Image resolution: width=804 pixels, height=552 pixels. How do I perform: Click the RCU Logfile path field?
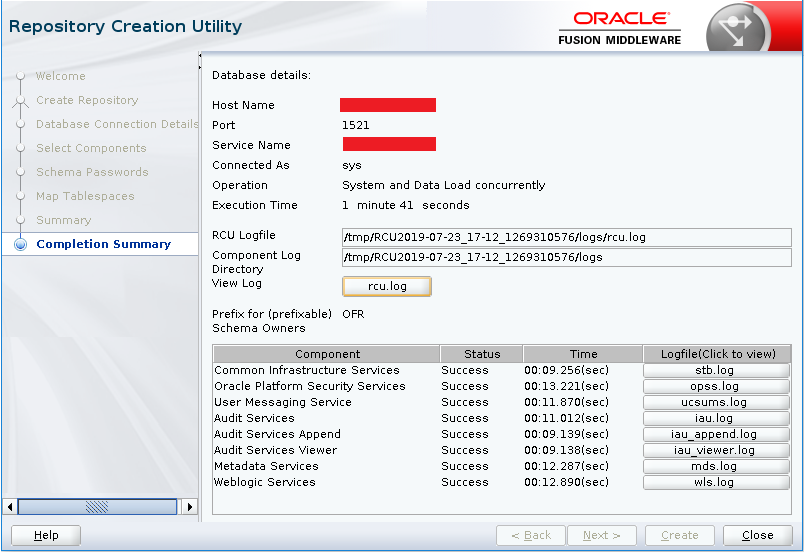click(566, 237)
